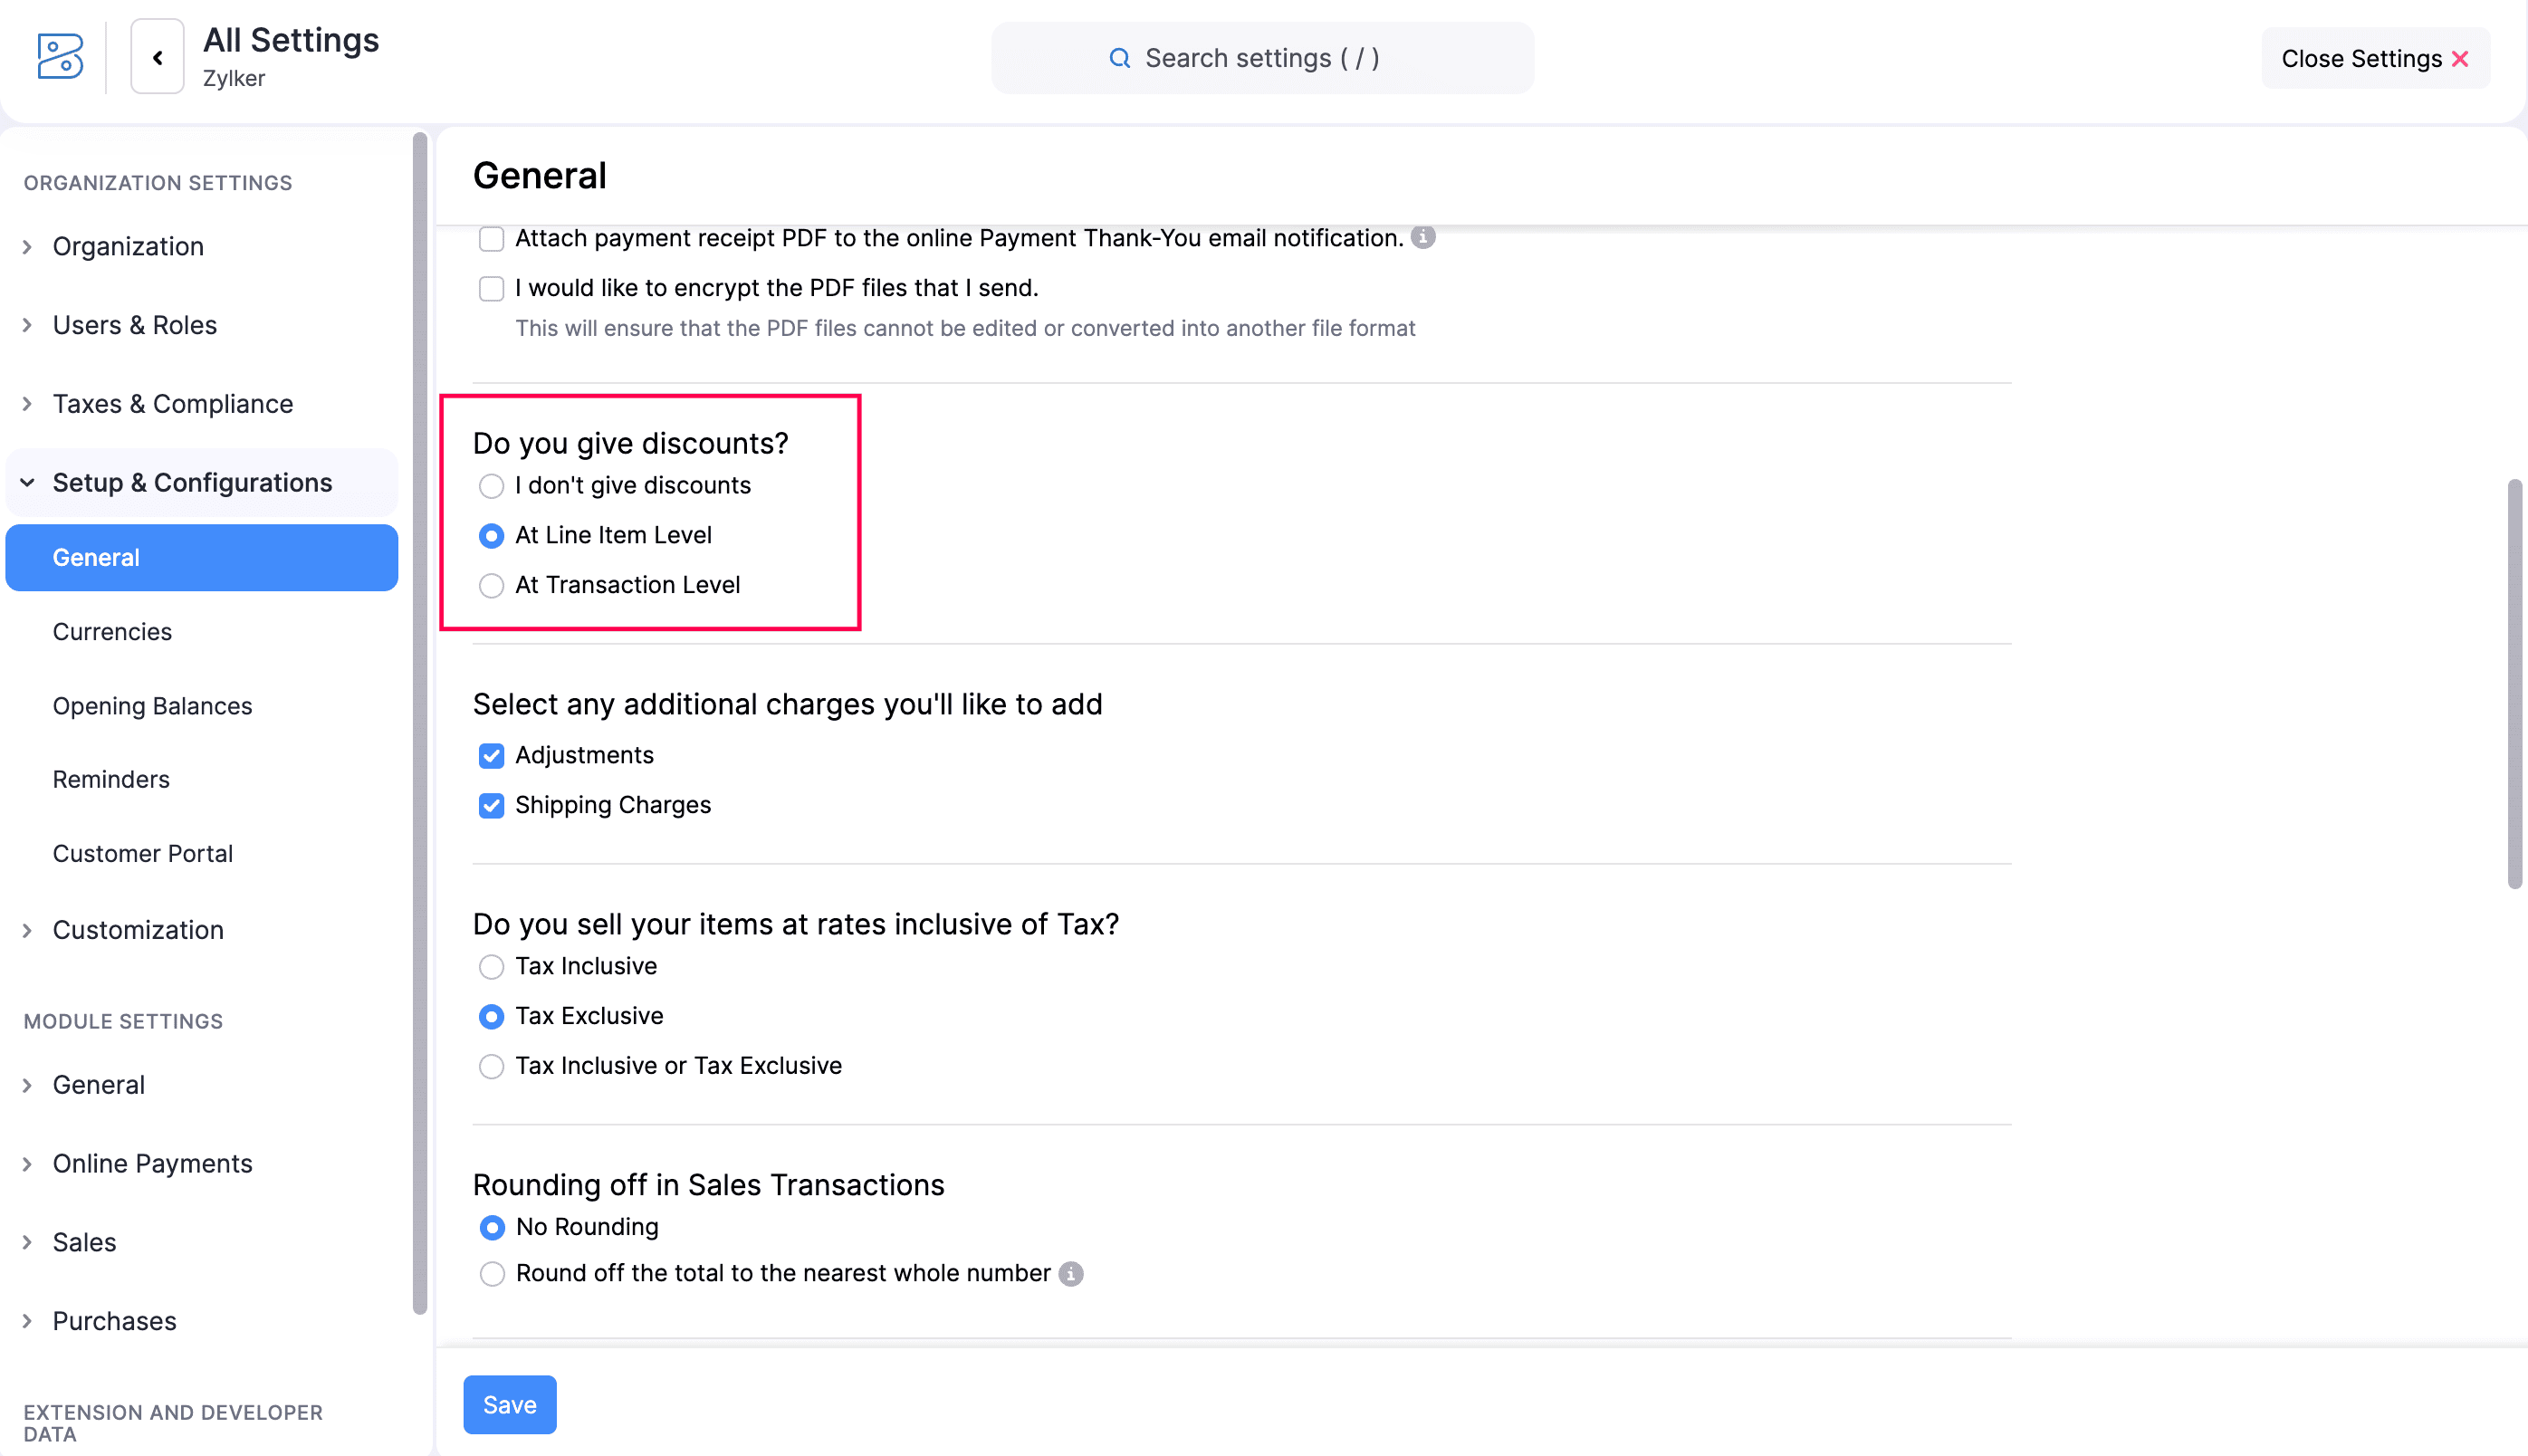Click info icon beside payment receipt PDF option

[1423, 237]
